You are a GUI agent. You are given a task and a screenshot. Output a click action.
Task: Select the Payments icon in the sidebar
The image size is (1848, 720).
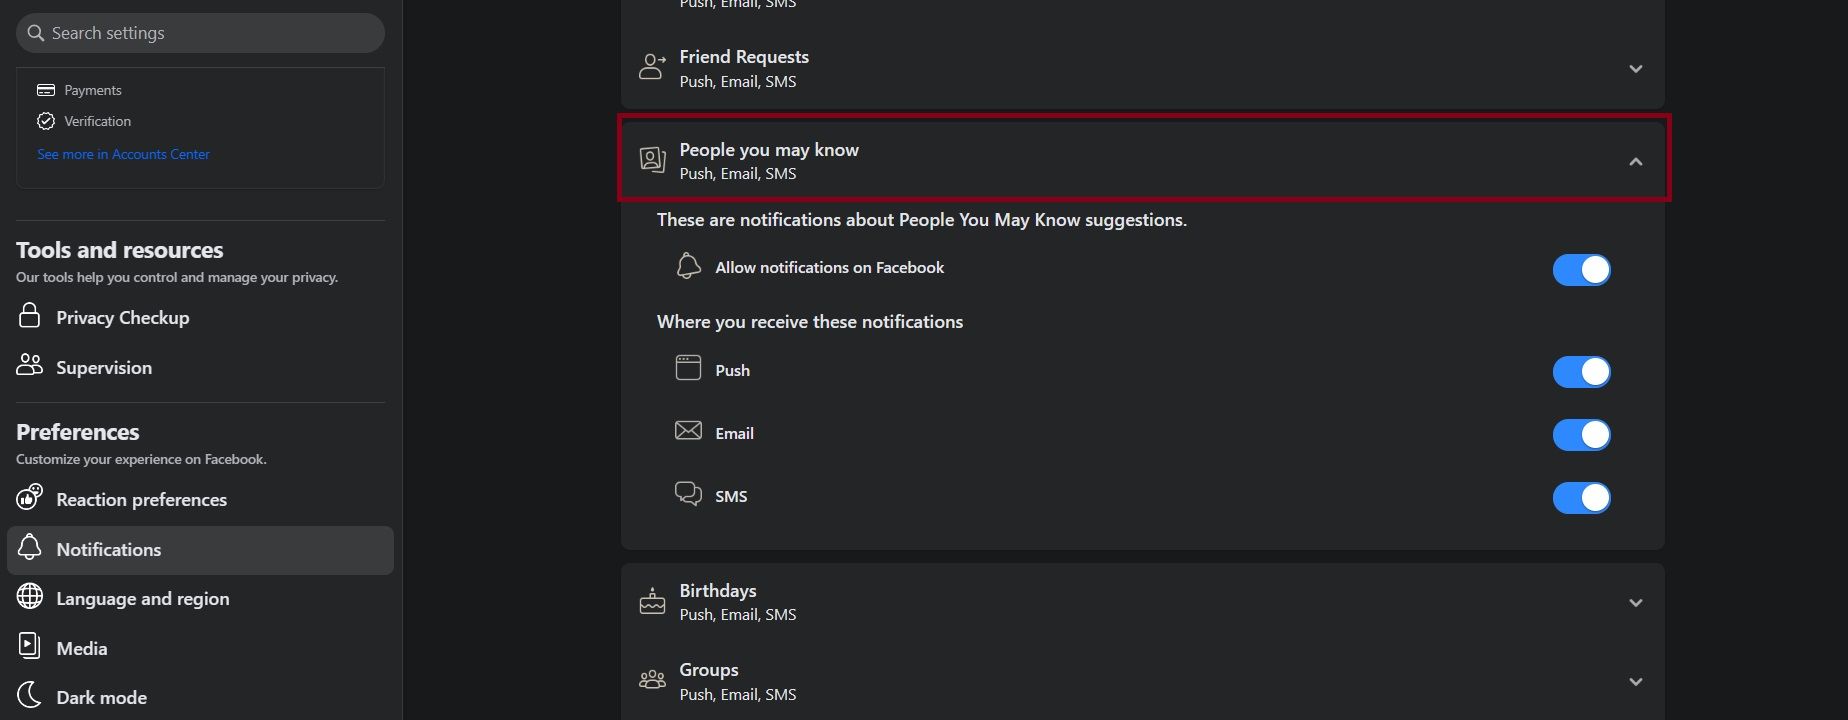pyautogui.click(x=46, y=89)
